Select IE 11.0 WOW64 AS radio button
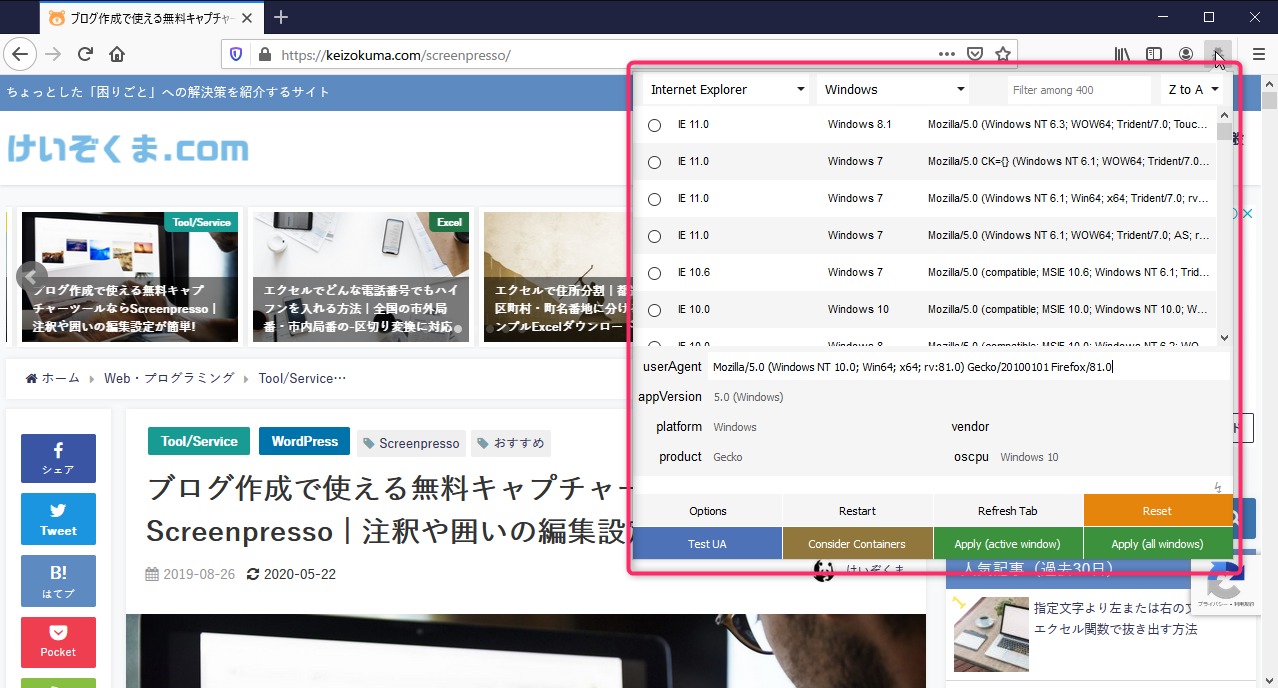Viewport: 1278px width, 688px height. (x=655, y=236)
